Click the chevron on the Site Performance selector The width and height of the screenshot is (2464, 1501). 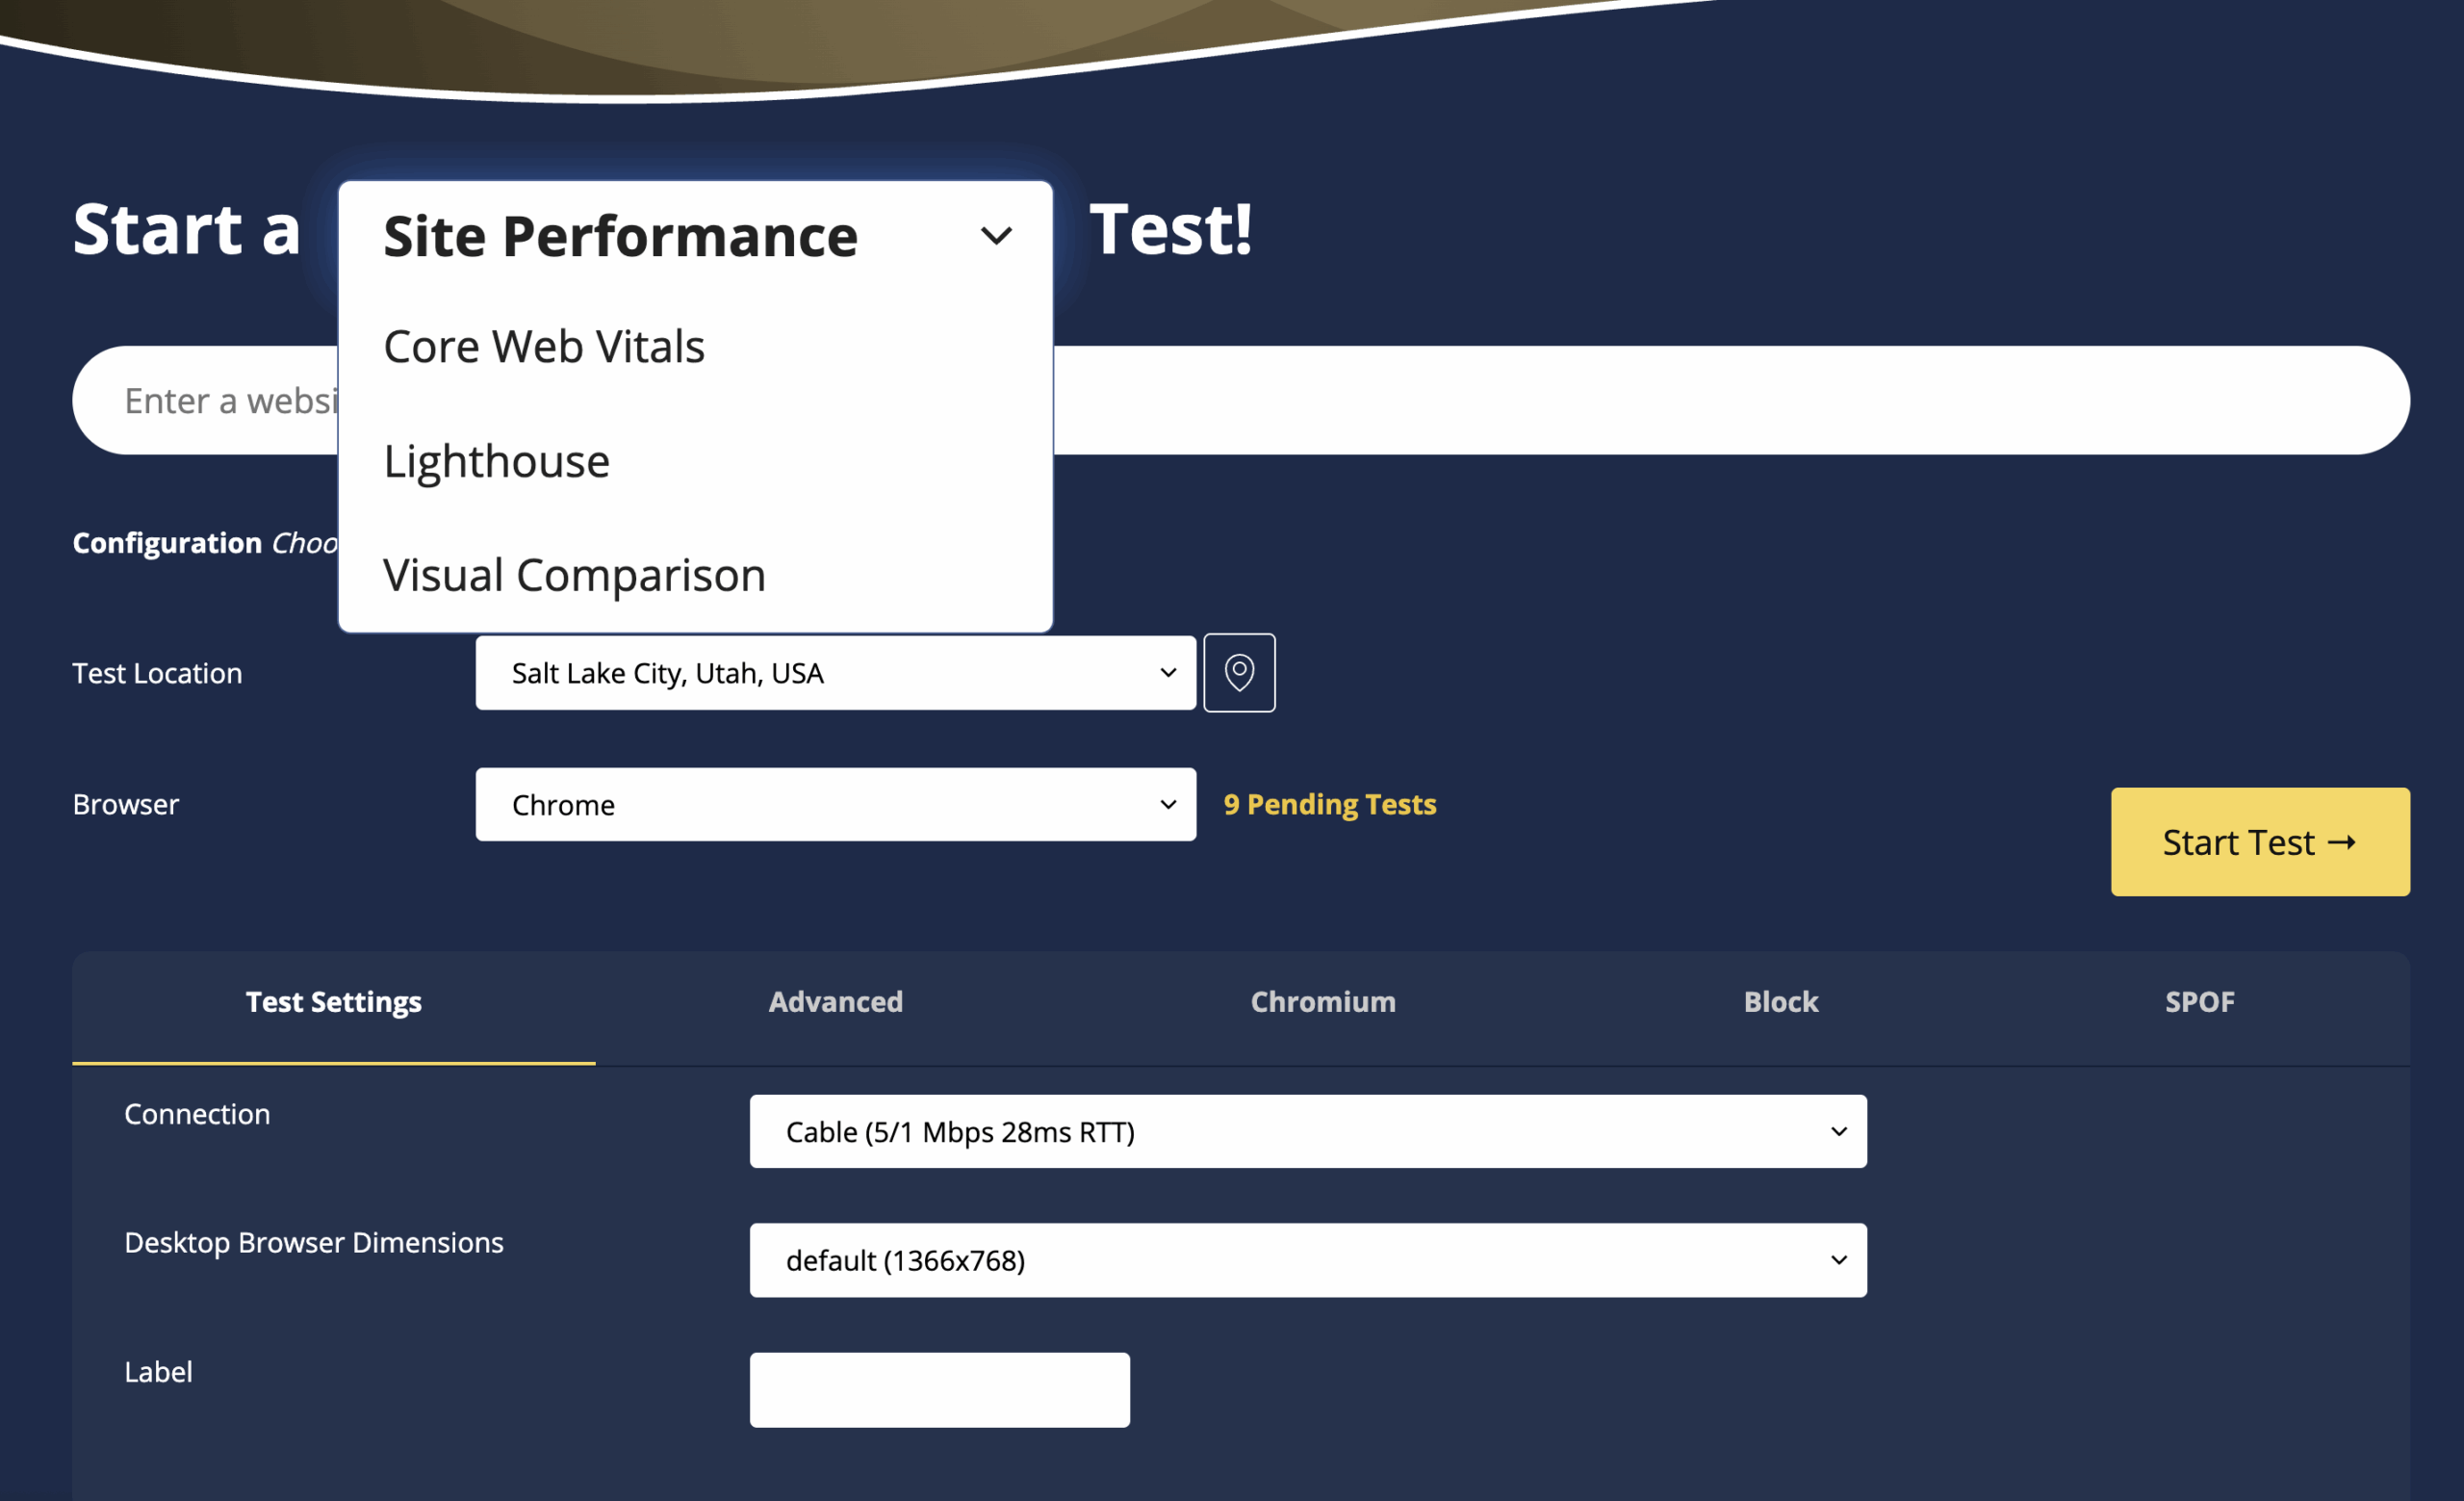click(x=996, y=236)
